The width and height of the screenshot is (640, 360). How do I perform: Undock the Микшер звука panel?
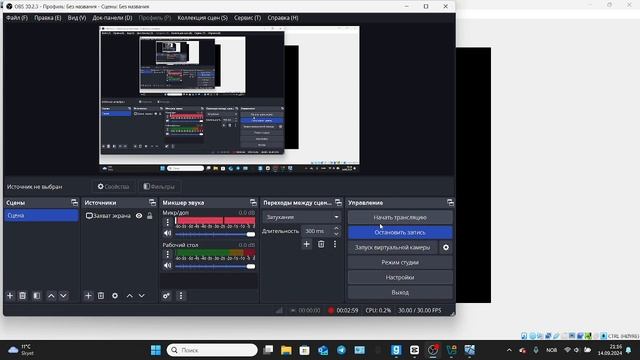pyautogui.click(x=253, y=202)
